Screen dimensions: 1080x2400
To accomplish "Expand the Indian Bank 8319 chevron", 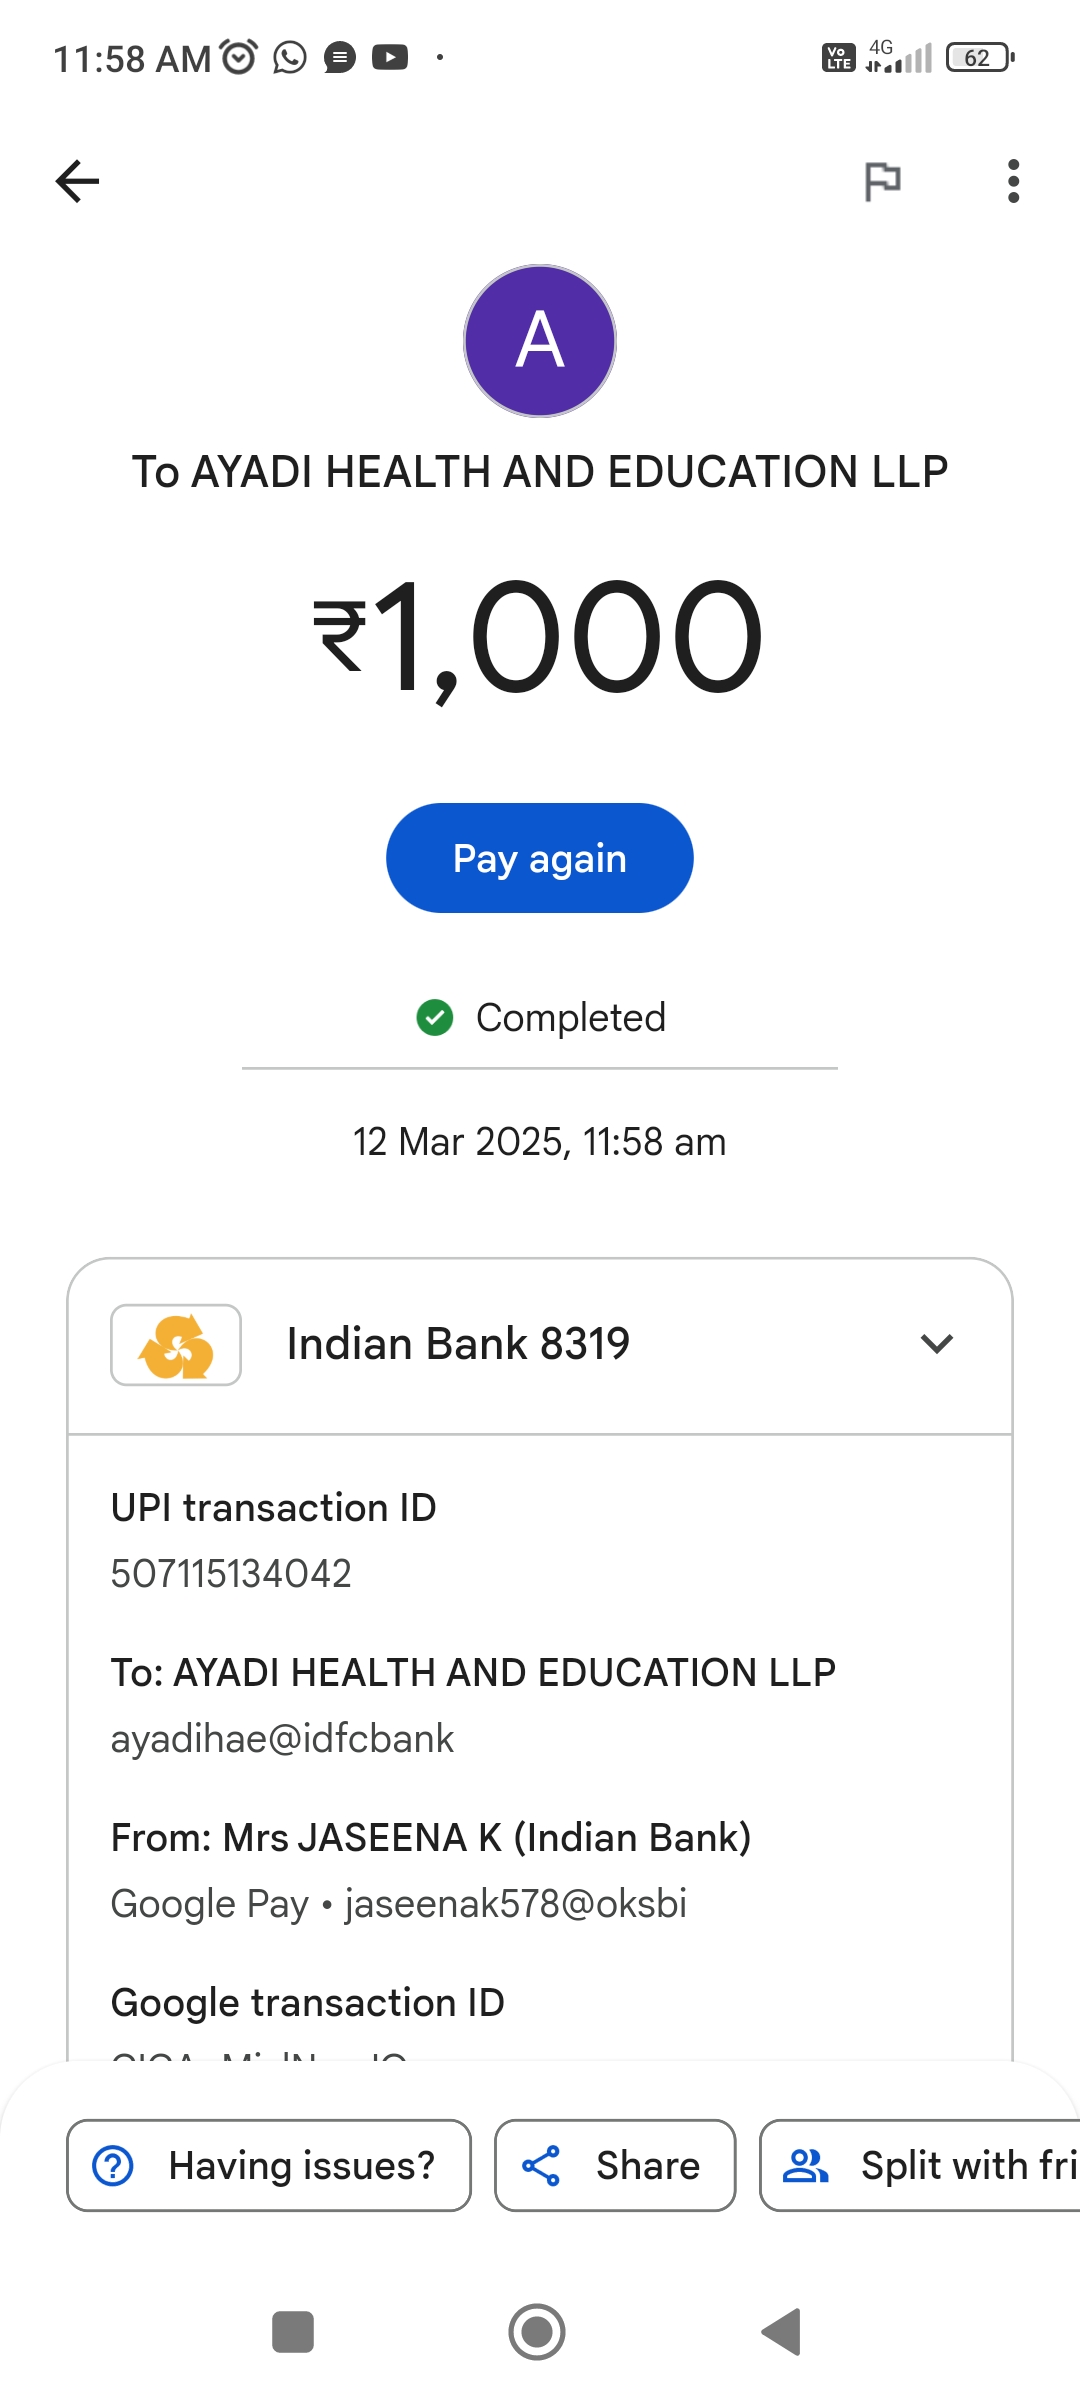I will point(936,1344).
